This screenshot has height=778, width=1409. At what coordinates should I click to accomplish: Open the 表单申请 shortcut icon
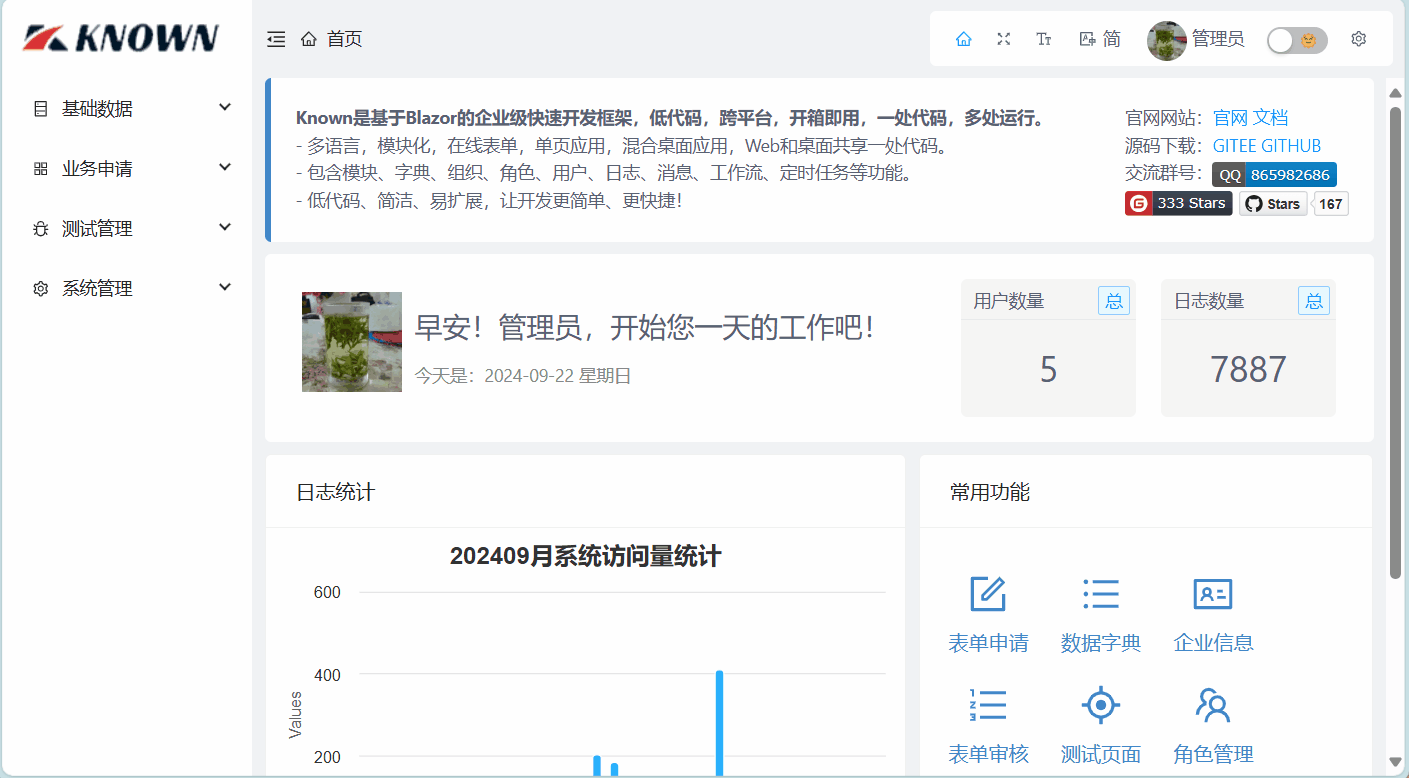tap(988, 594)
